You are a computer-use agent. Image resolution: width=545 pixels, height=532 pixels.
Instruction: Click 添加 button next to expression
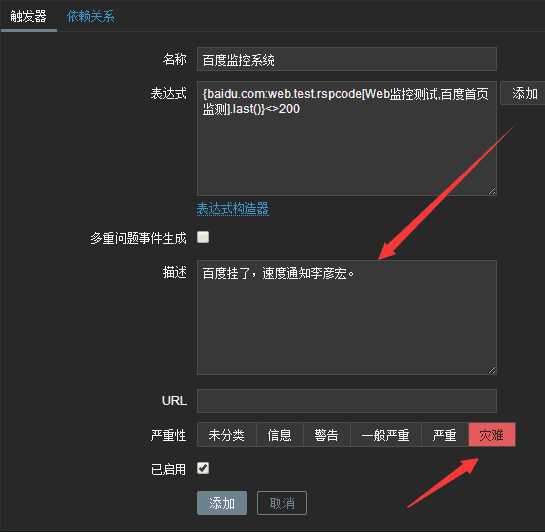(x=524, y=93)
